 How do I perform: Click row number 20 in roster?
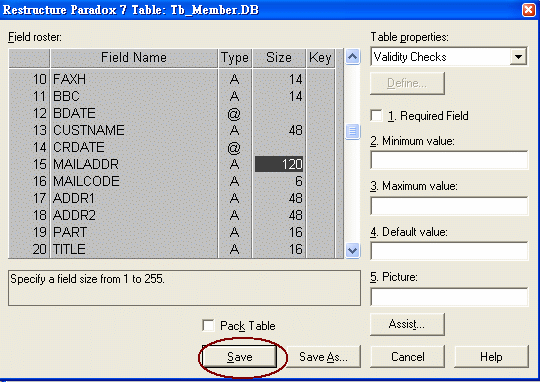pyautogui.click(x=29, y=249)
